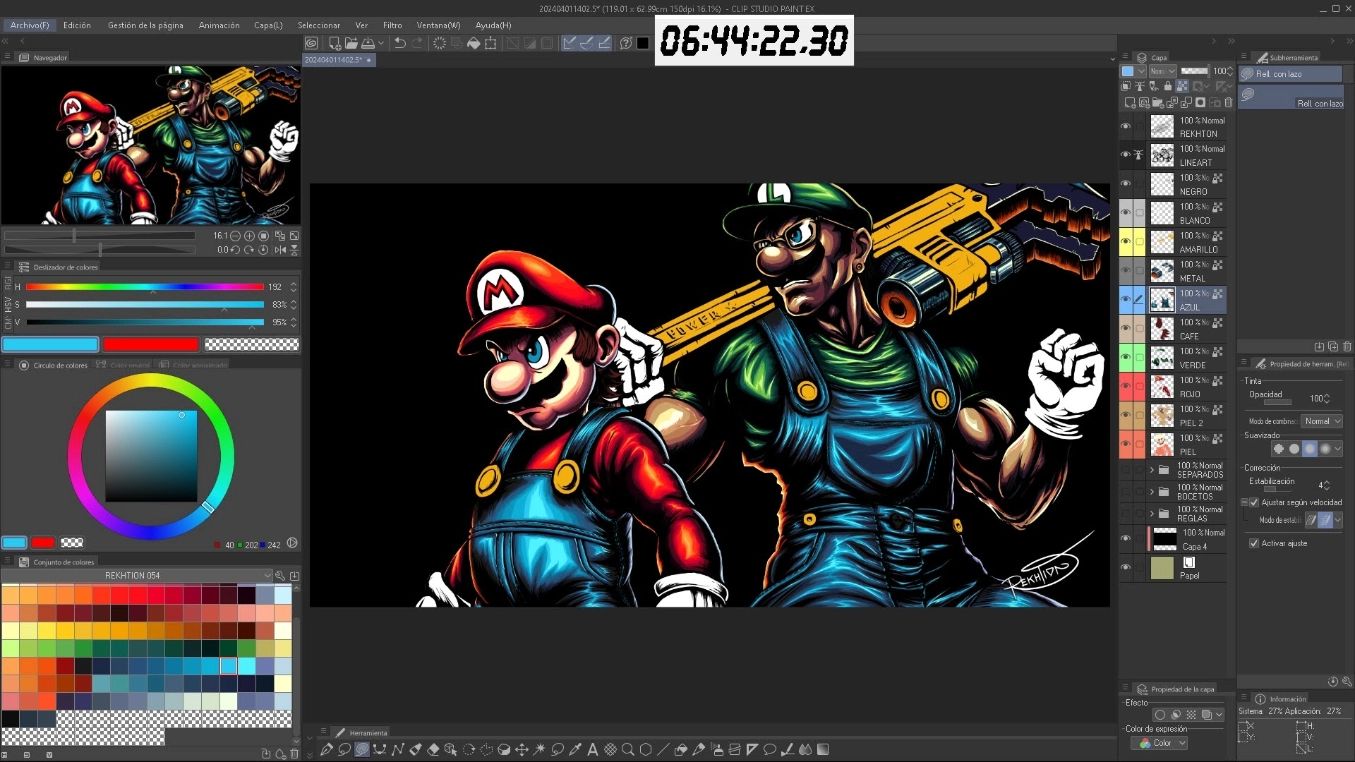The height and width of the screenshot is (762, 1355).
Task: Create a new canvas from command bar
Action: coord(337,43)
